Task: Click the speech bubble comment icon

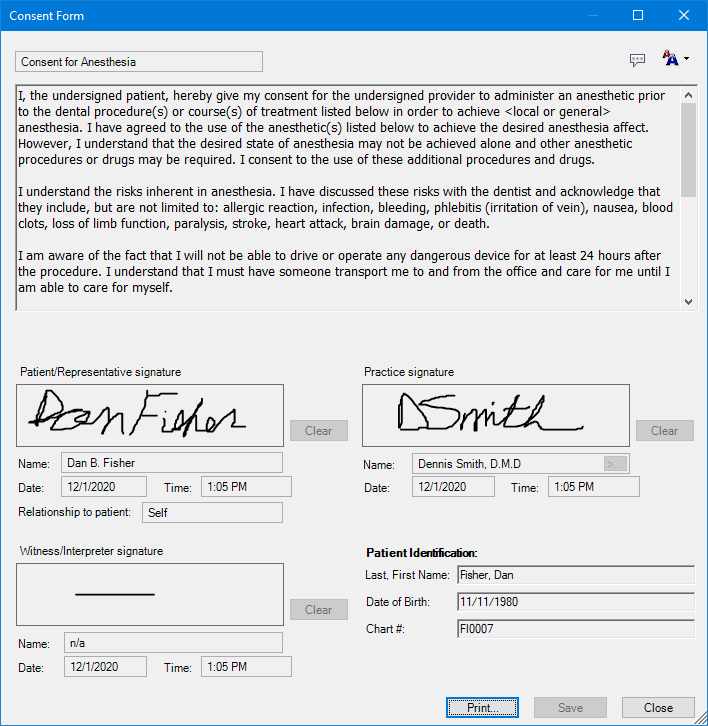Action: (637, 60)
